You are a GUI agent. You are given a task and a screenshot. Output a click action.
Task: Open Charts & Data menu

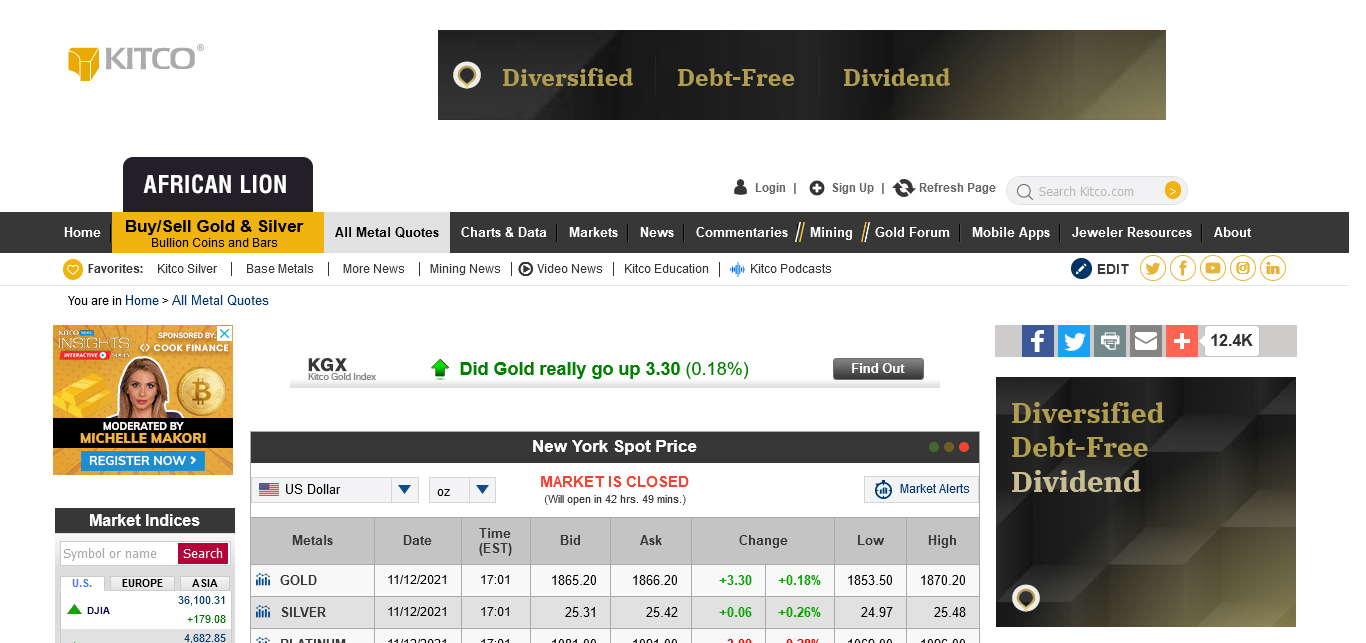click(503, 232)
